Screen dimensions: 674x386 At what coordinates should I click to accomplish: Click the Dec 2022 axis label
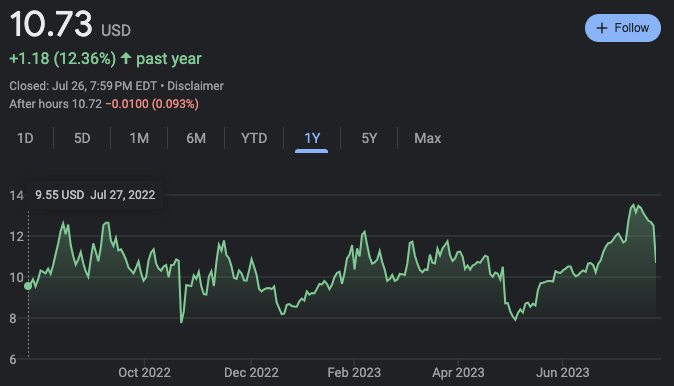(251, 372)
